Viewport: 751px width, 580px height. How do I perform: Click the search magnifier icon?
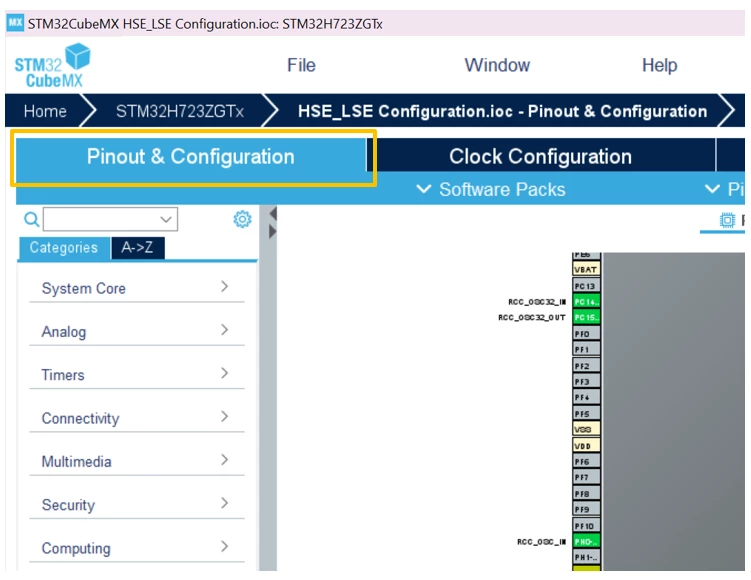tap(31, 219)
